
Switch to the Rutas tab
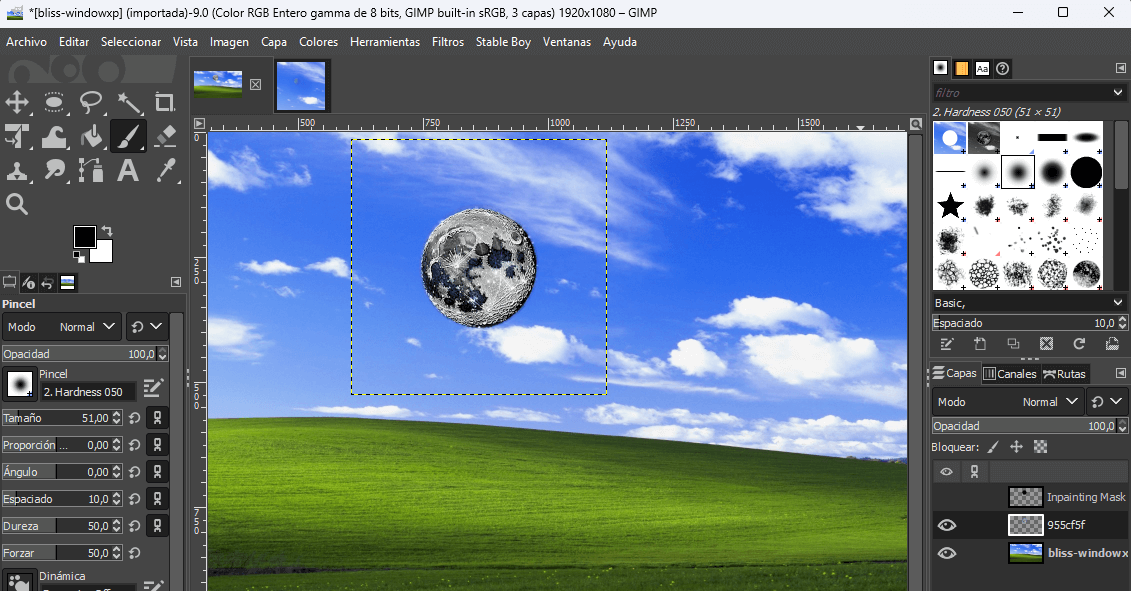[1065, 374]
